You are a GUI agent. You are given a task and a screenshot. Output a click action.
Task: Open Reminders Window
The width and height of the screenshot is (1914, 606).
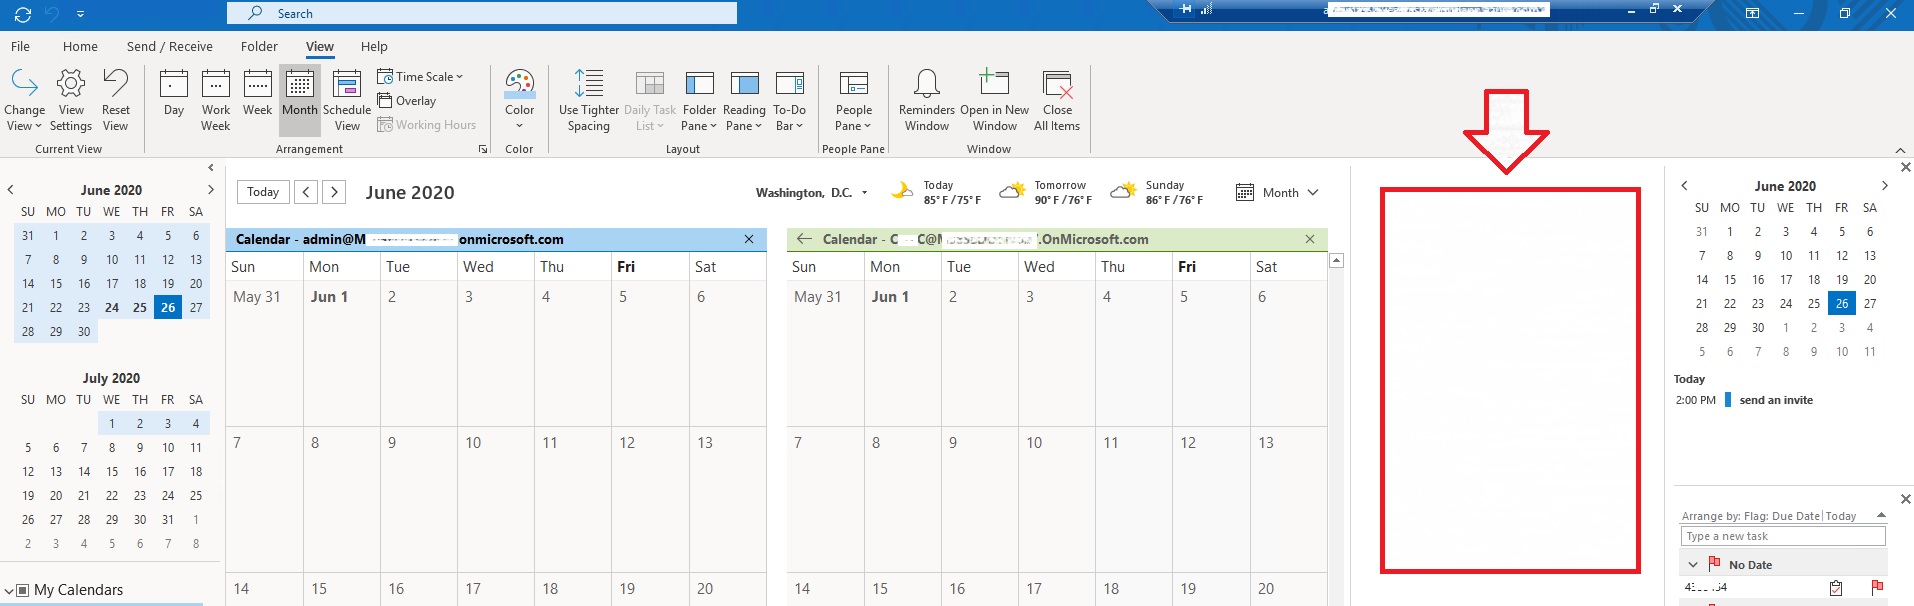(x=927, y=100)
